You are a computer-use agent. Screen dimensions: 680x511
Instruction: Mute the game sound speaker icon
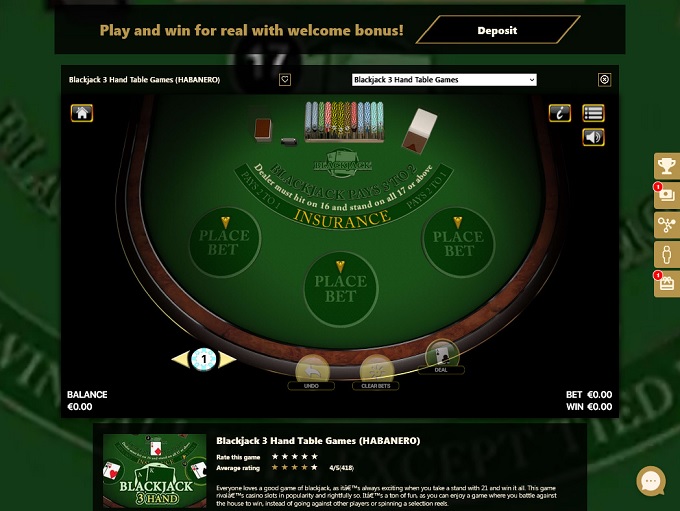pyautogui.click(x=593, y=137)
